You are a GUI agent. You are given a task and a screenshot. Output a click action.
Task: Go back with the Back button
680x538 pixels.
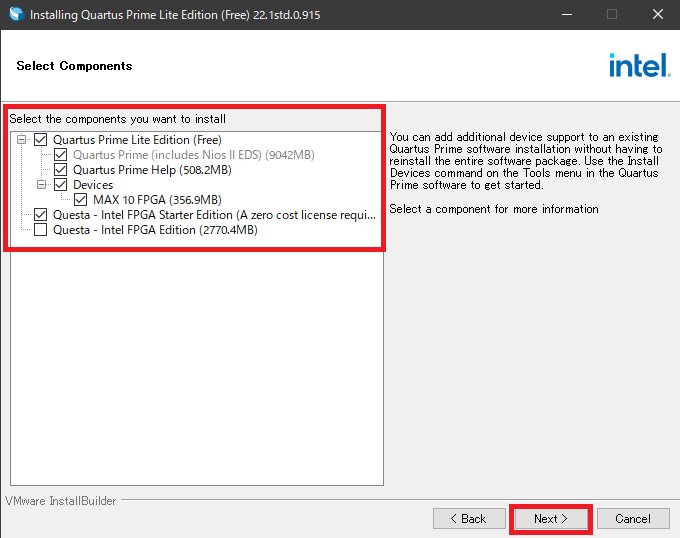point(469,519)
